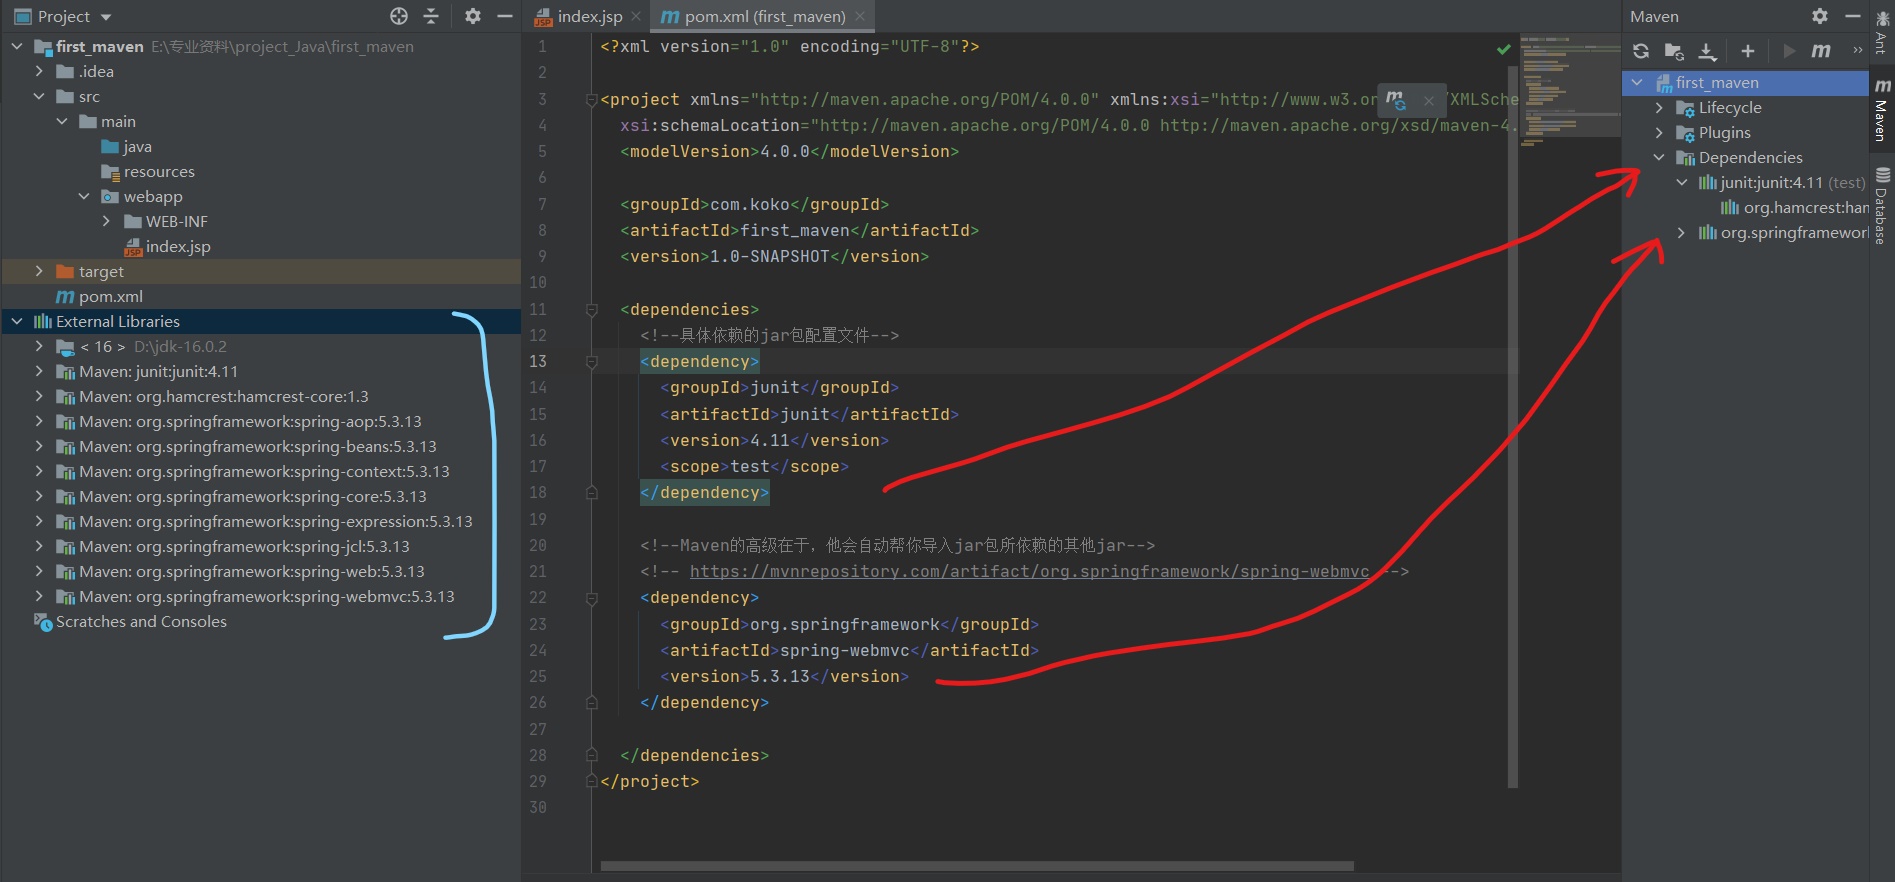Open Maven panel settings gear
1895x882 pixels.
[1820, 16]
